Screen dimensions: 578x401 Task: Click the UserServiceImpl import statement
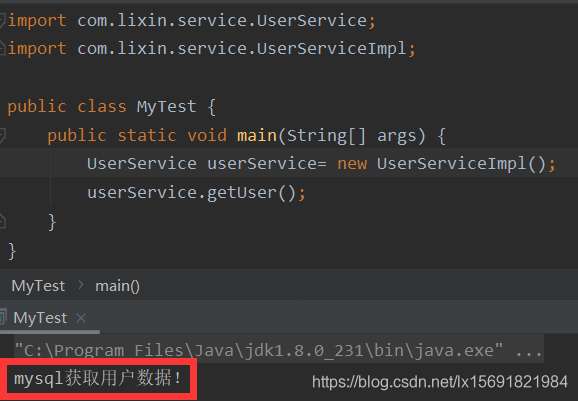212,49
